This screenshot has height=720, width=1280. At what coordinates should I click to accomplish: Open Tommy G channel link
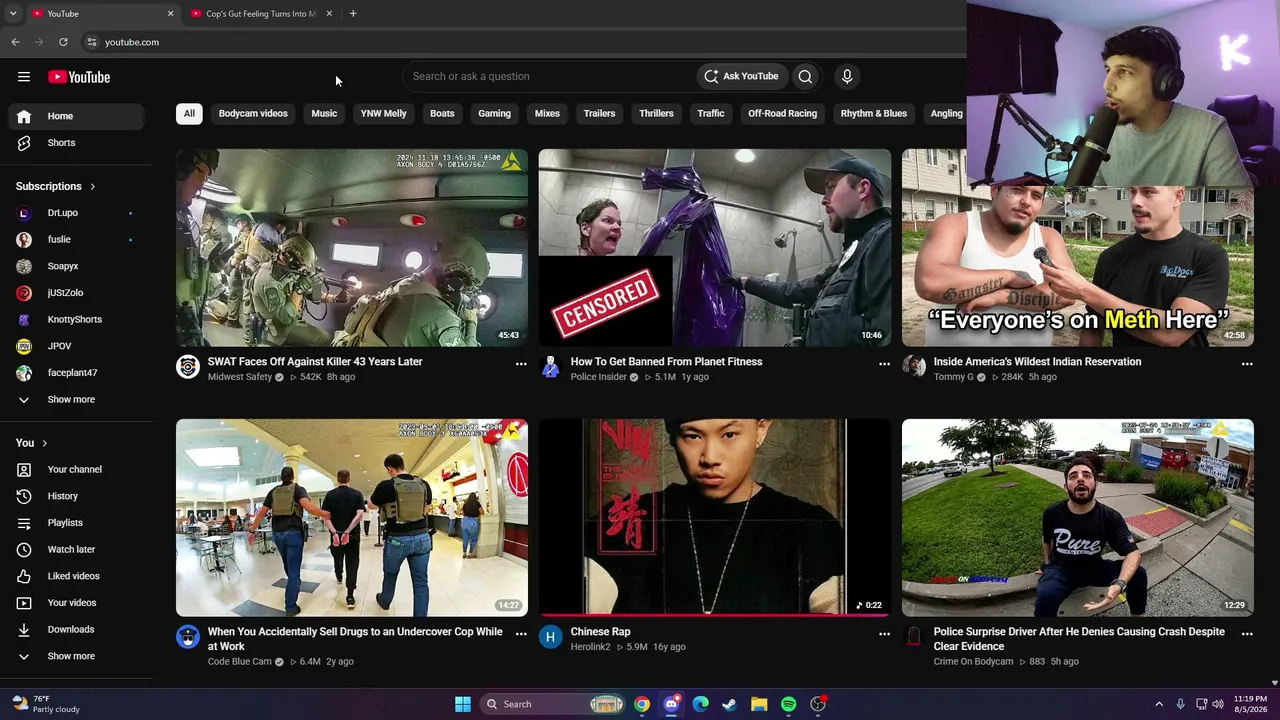[953, 377]
